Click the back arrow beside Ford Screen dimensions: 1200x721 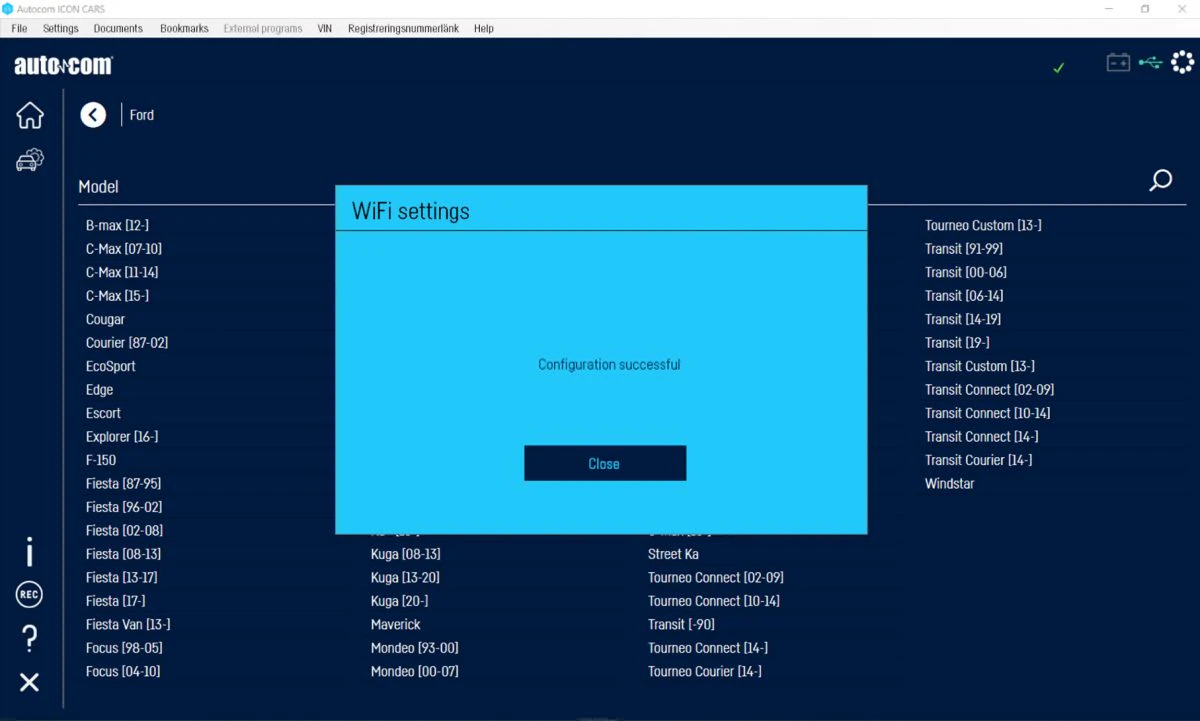(93, 115)
